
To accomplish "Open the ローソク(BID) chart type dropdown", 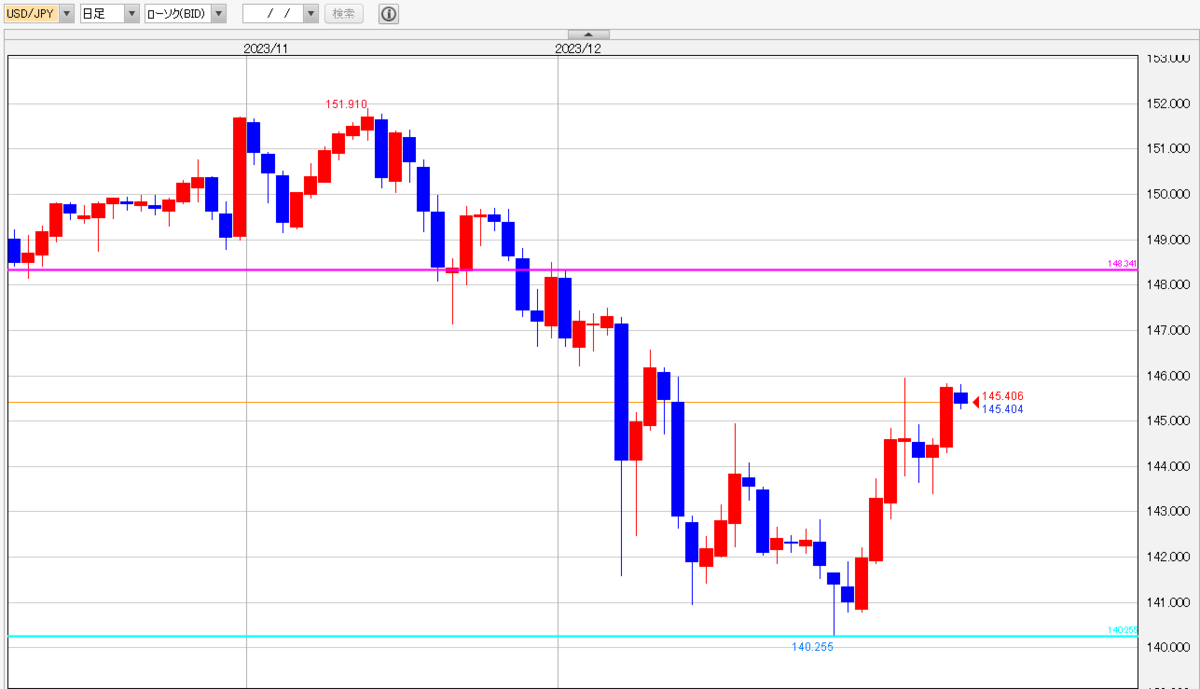I will coord(219,14).
